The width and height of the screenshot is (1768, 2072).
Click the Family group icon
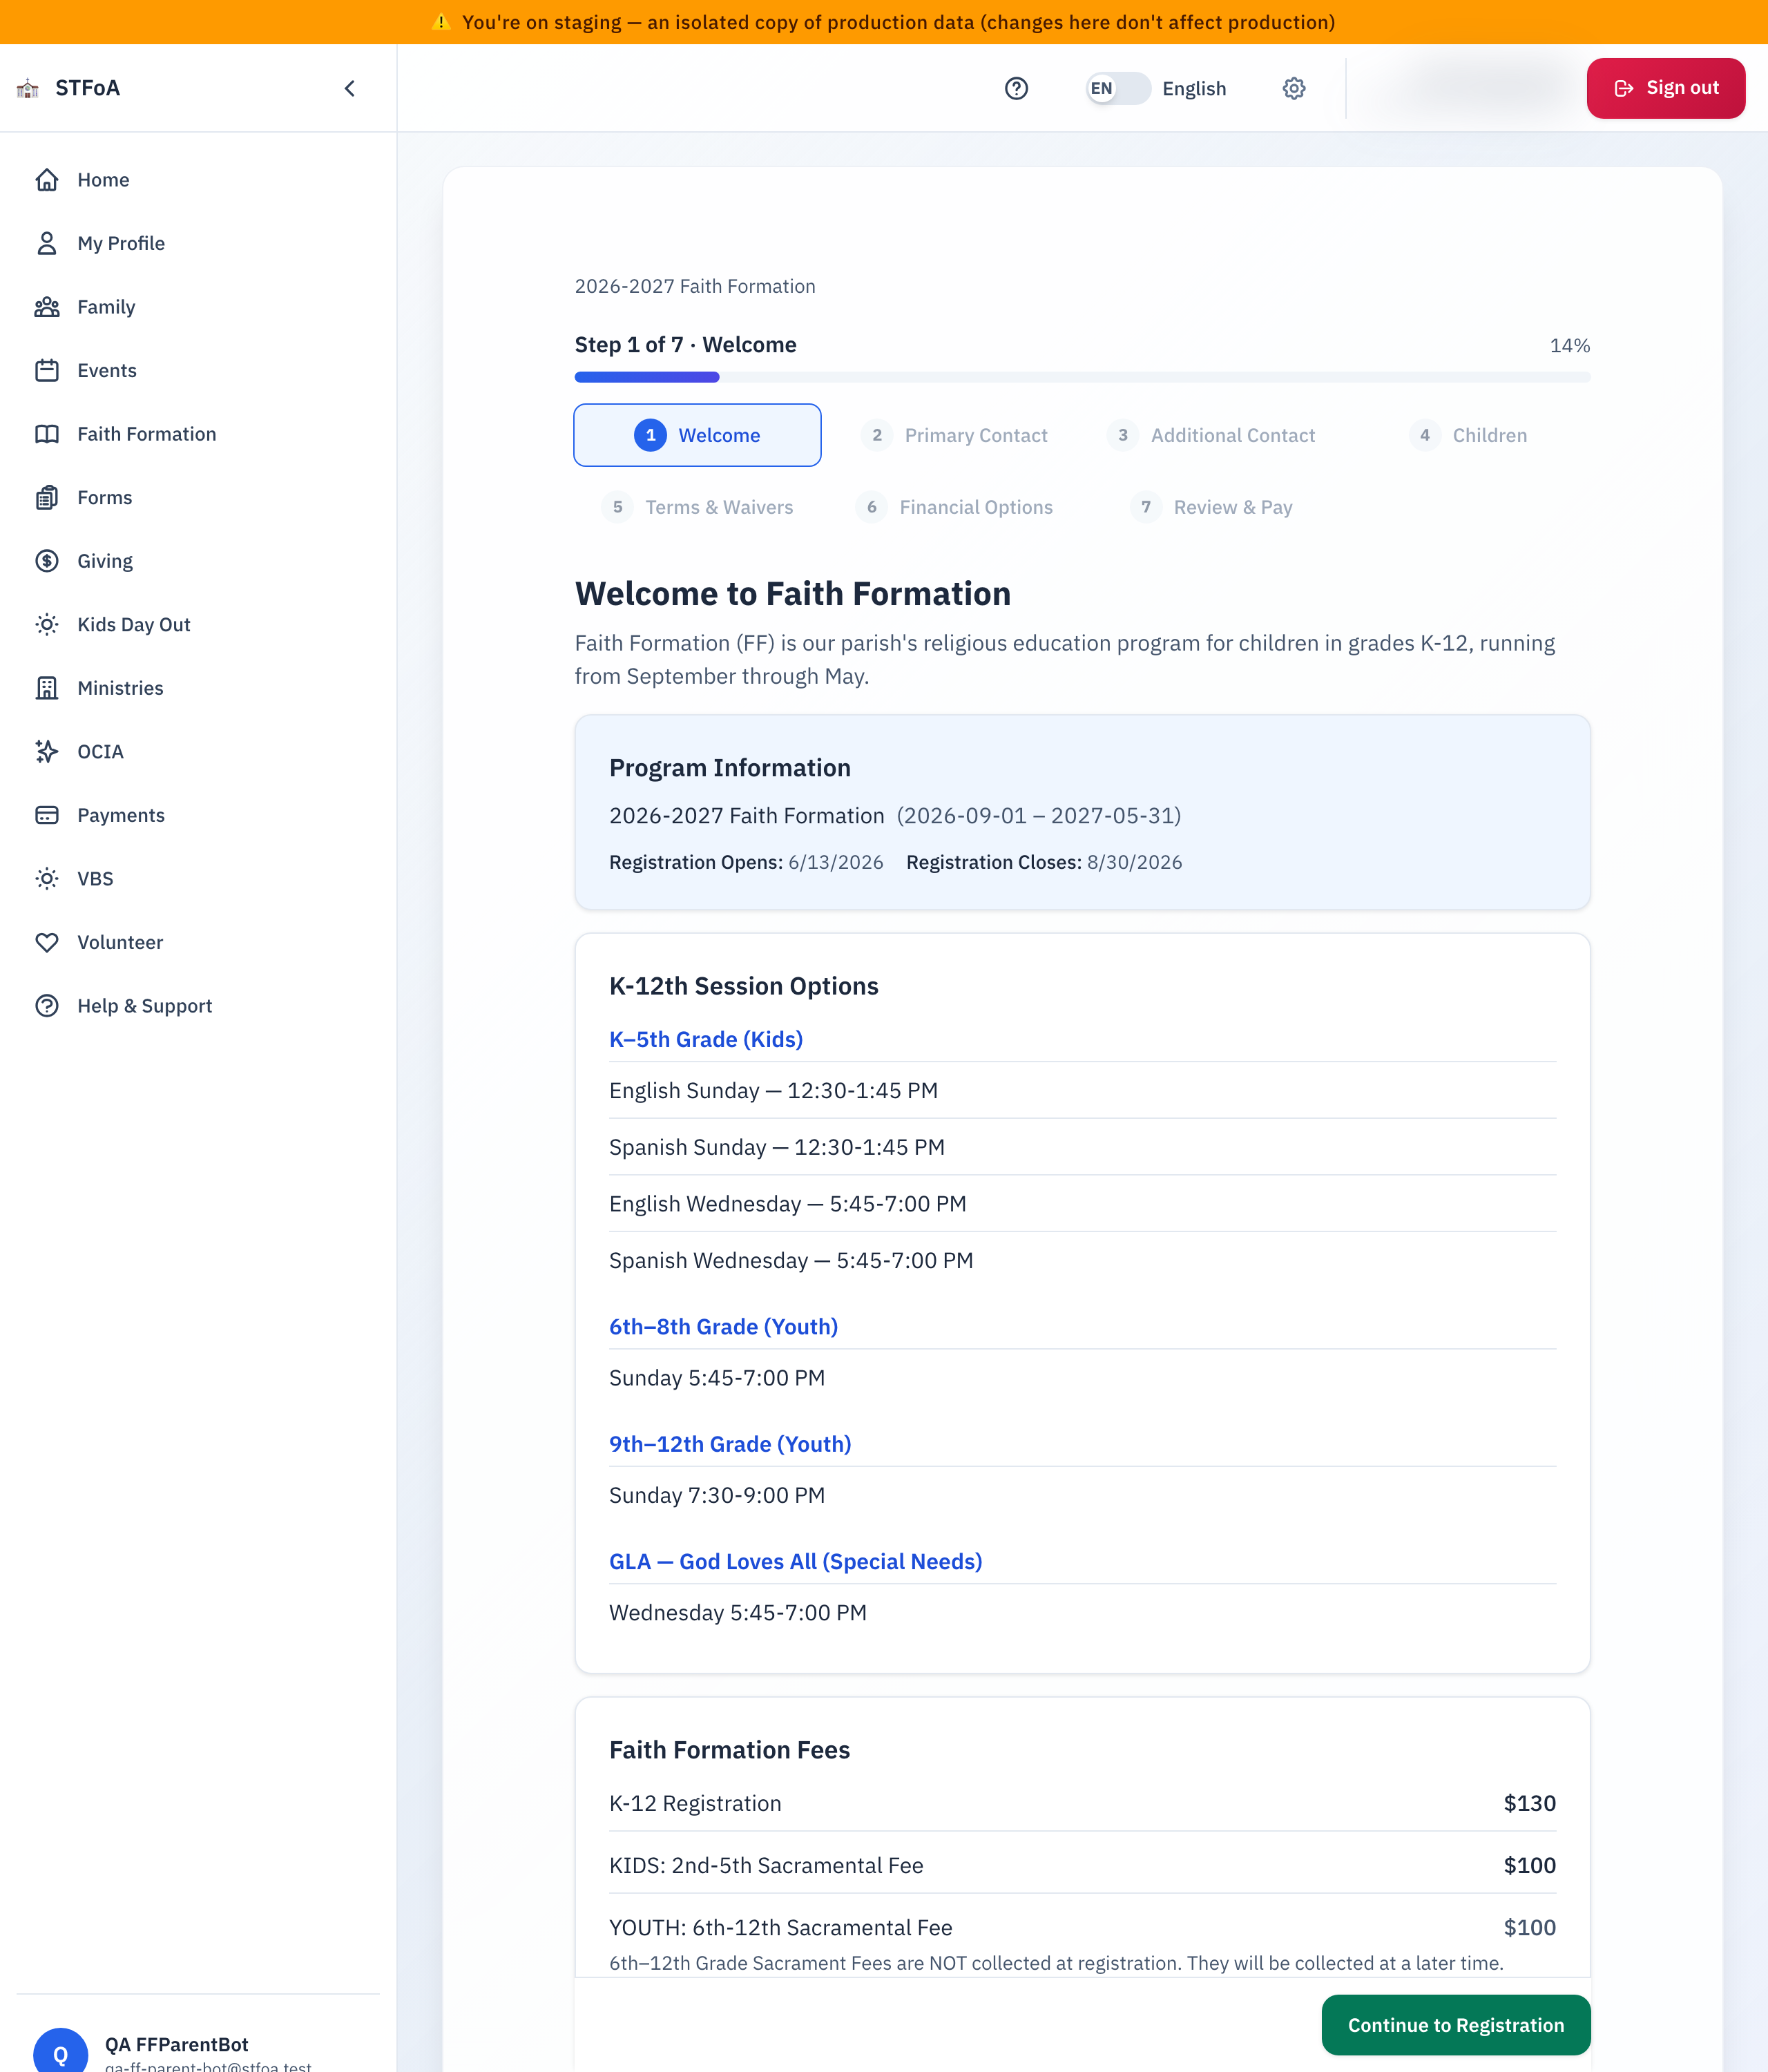tap(47, 307)
